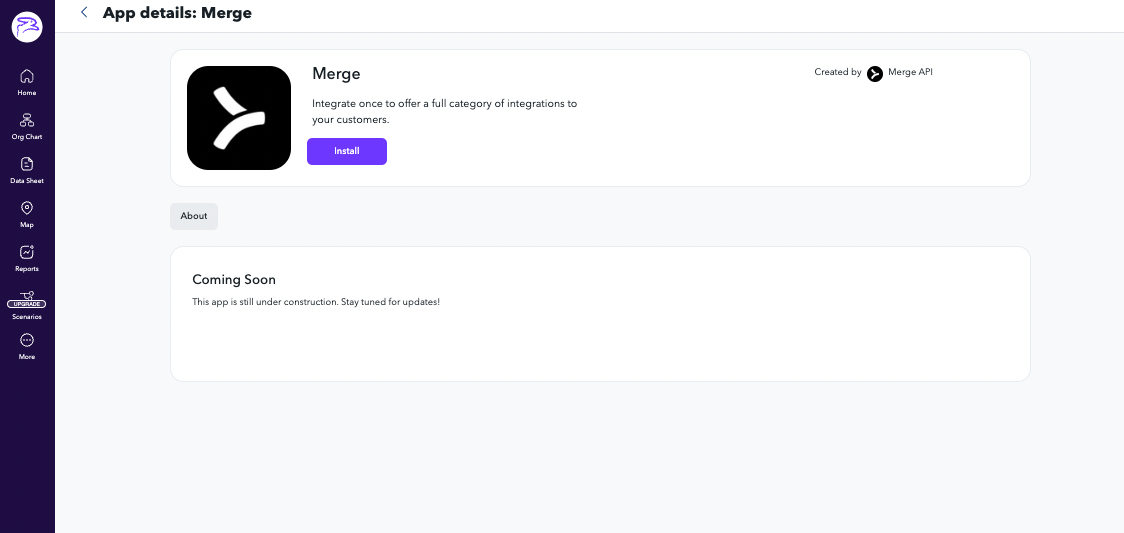1124x533 pixels.
Task: Click the under construction notice text
Action: 316,302
